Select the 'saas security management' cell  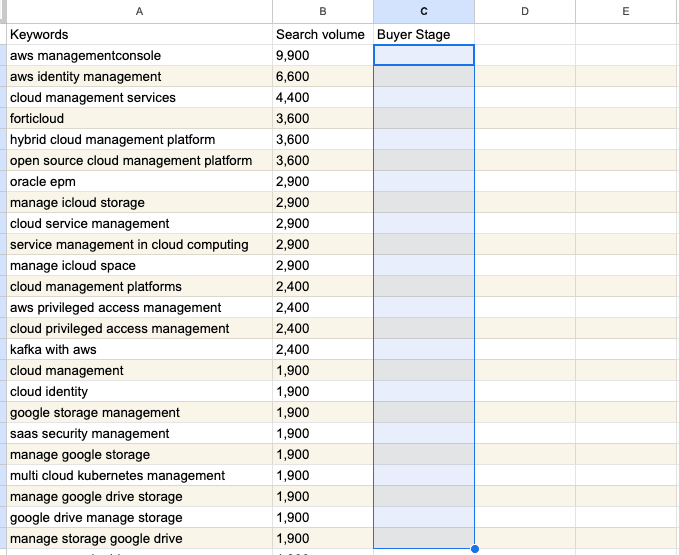click(139, 433)
